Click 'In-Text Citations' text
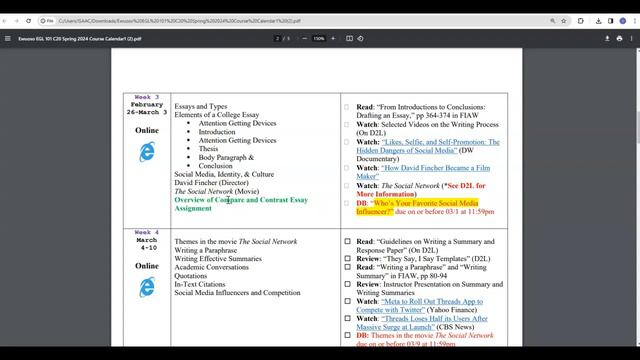Screen dimensions: 640x360 click(x=200, y=284)
